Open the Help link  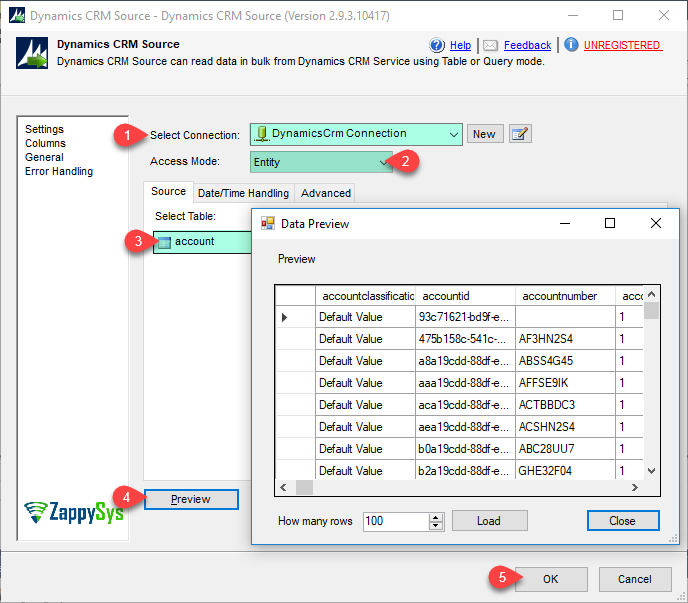460,45
